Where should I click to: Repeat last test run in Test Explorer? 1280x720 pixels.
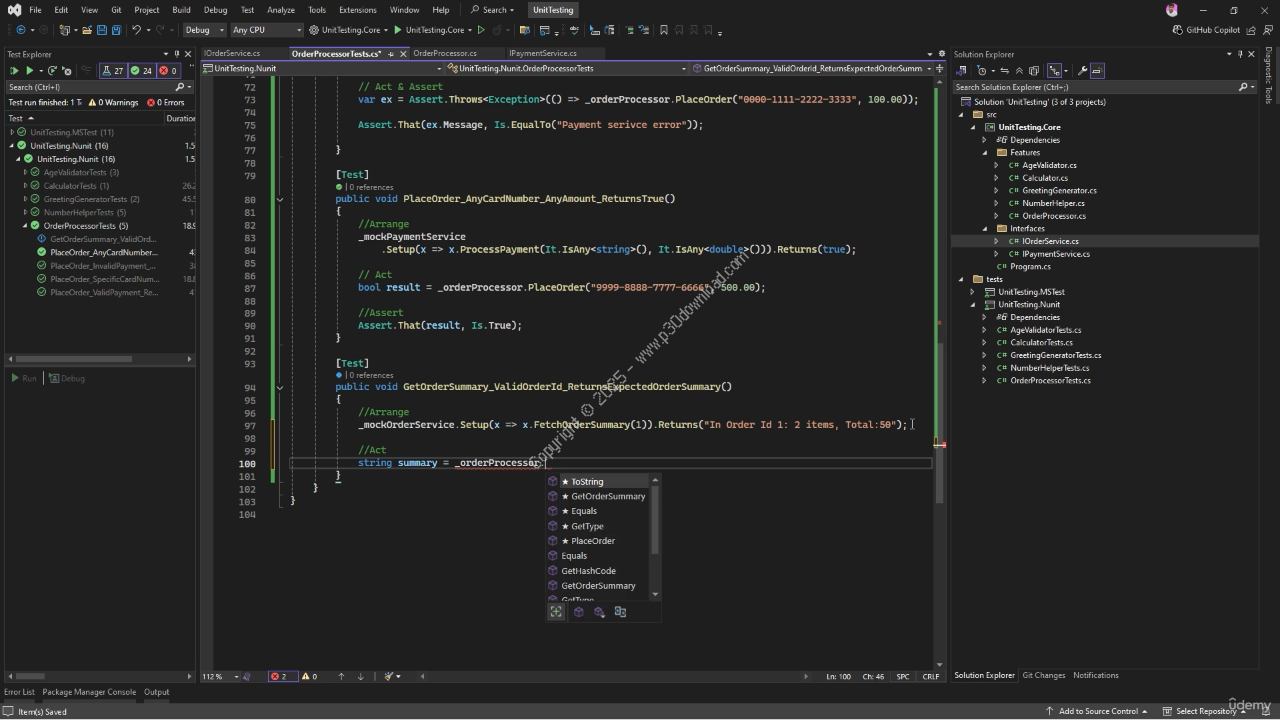[52, 71]
